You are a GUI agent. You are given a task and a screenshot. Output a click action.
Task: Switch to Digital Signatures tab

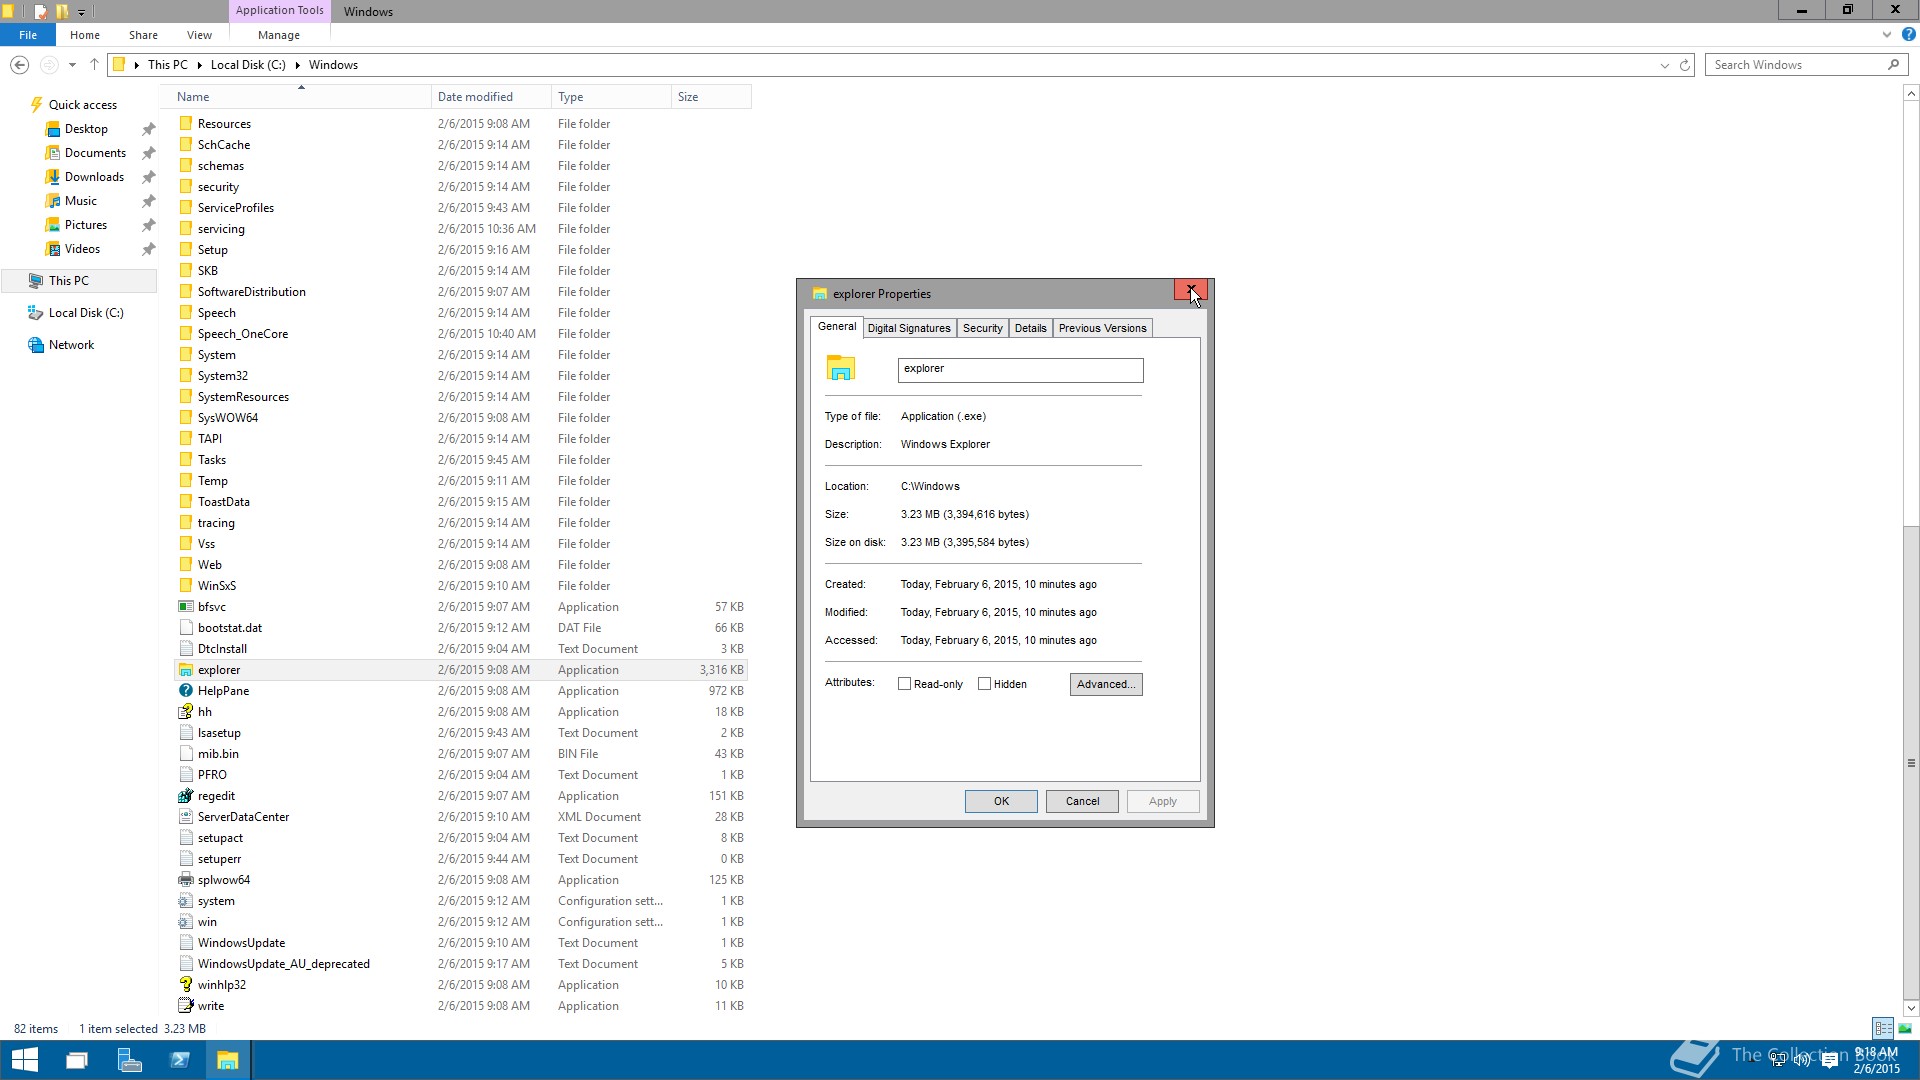point(909,328)
